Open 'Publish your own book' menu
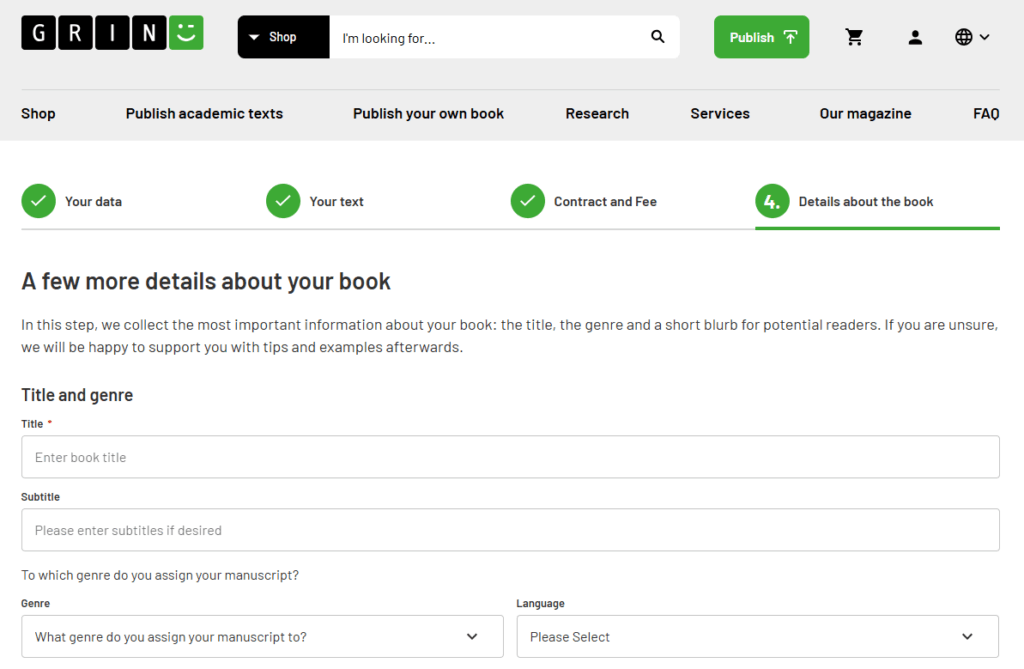Screen dimensions: 1024x669 pyautogui.click(x=428, y=114)
